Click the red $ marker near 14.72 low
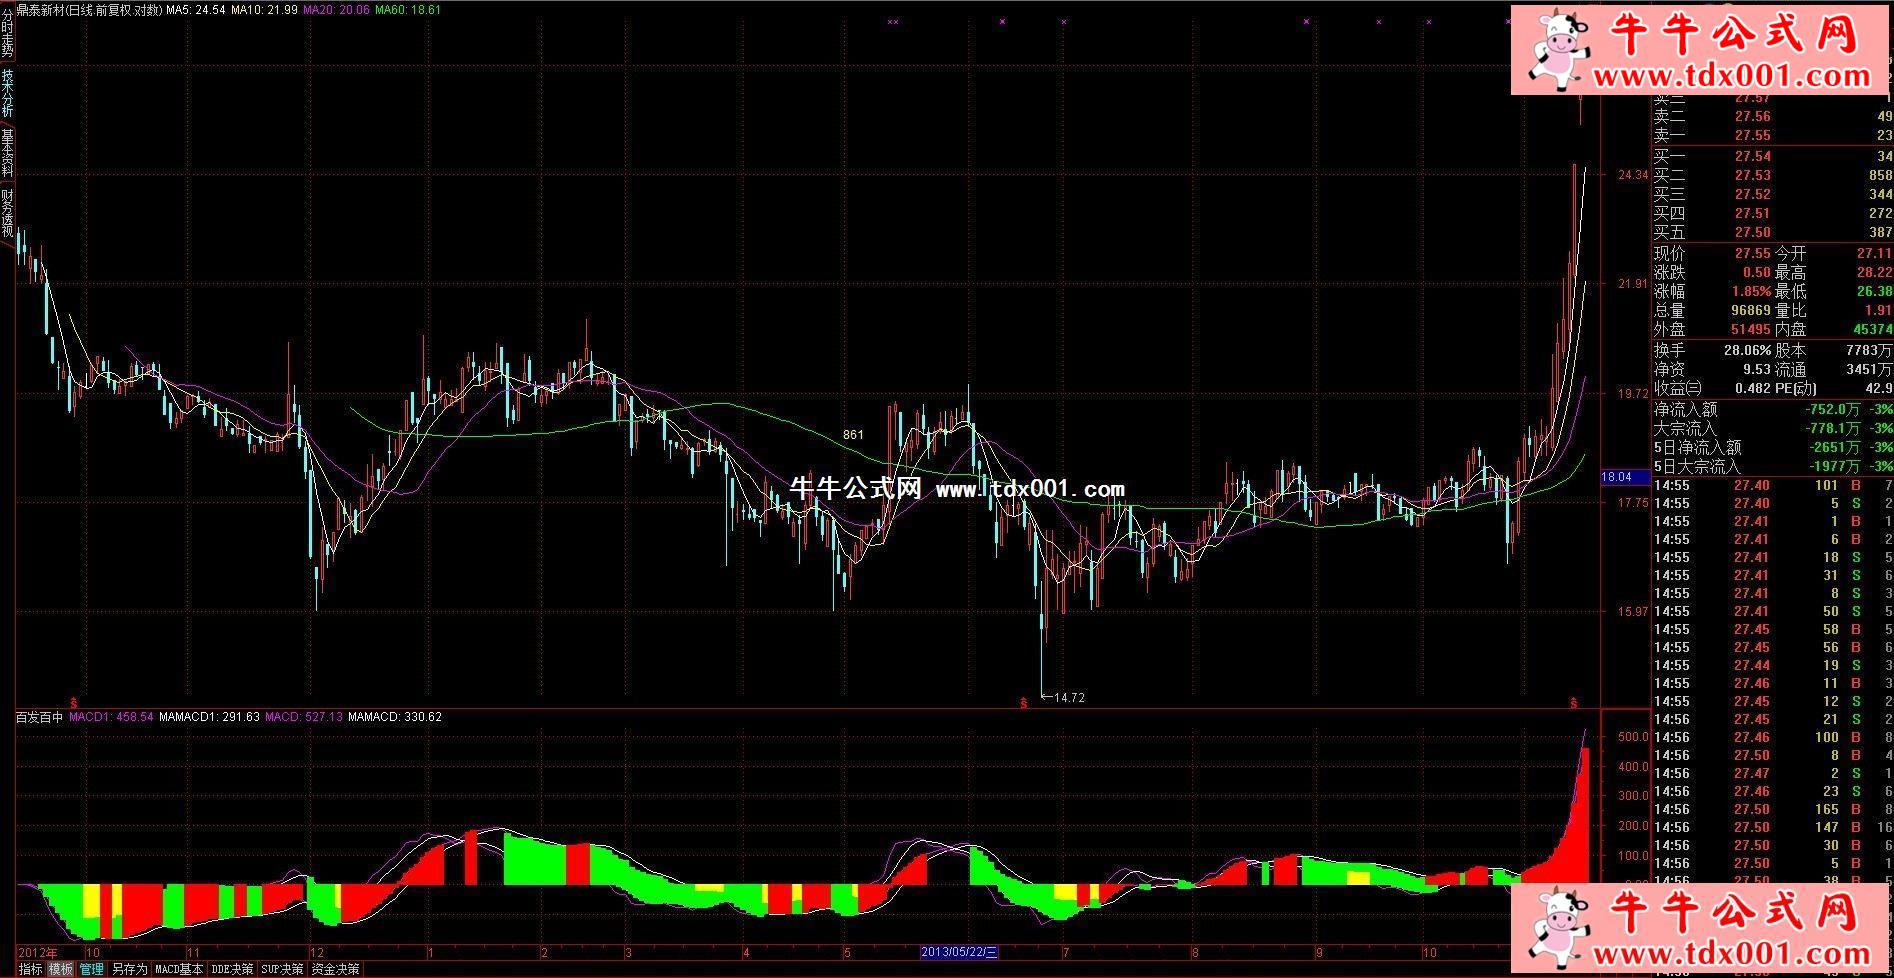The width and height of the screenshot is (1894, 978). (x=1023, y=703)
